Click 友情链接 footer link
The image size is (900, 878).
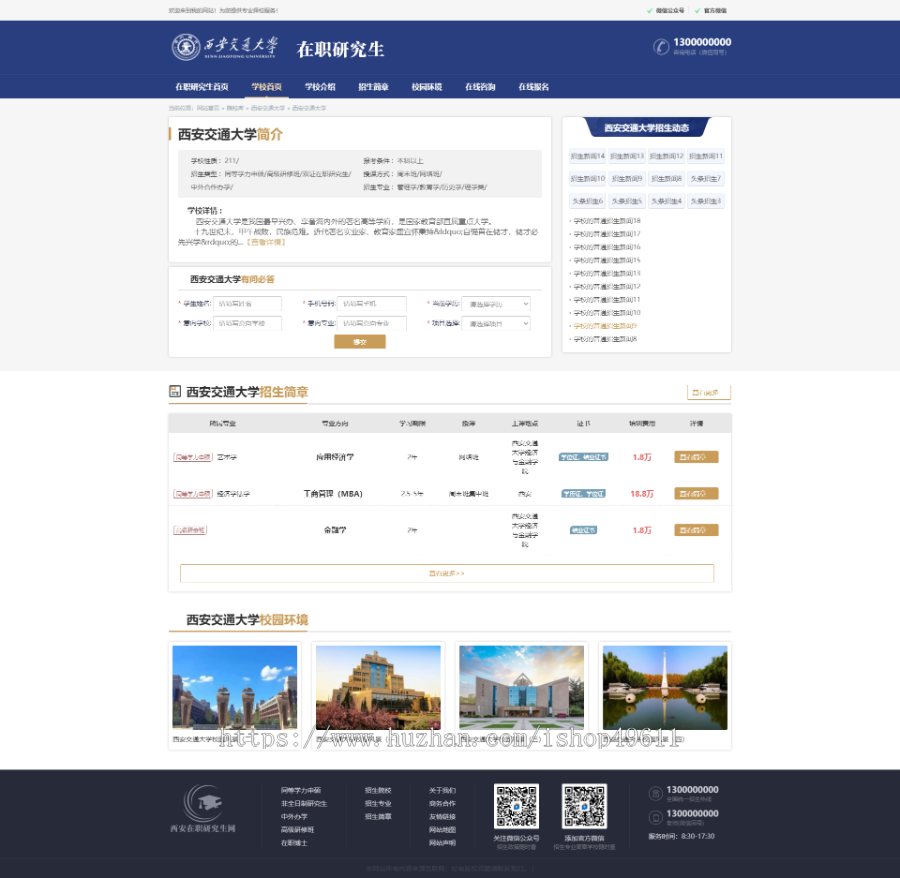click(x=442, y=817)
